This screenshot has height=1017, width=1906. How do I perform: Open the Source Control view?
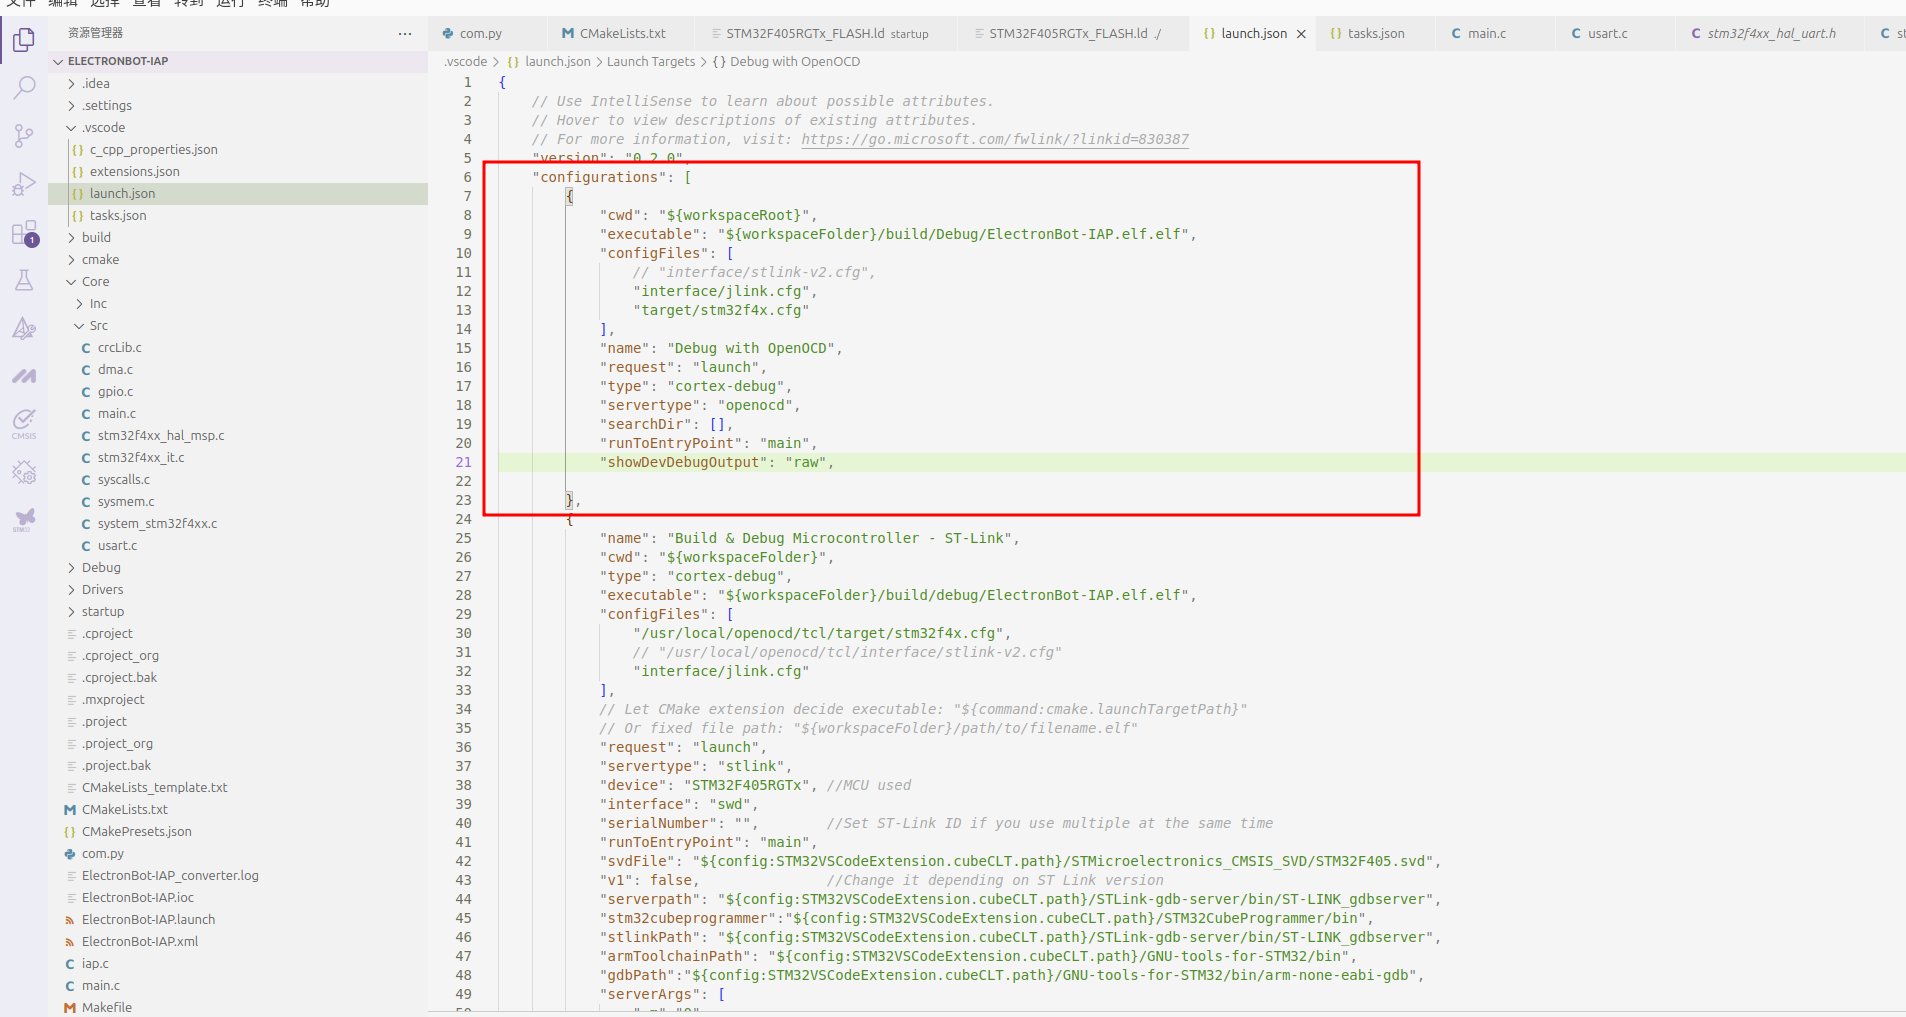pos(24,136)
